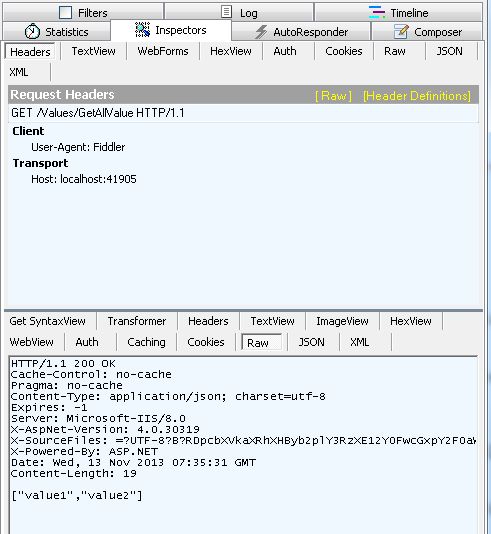Open the Log tab

239,13
